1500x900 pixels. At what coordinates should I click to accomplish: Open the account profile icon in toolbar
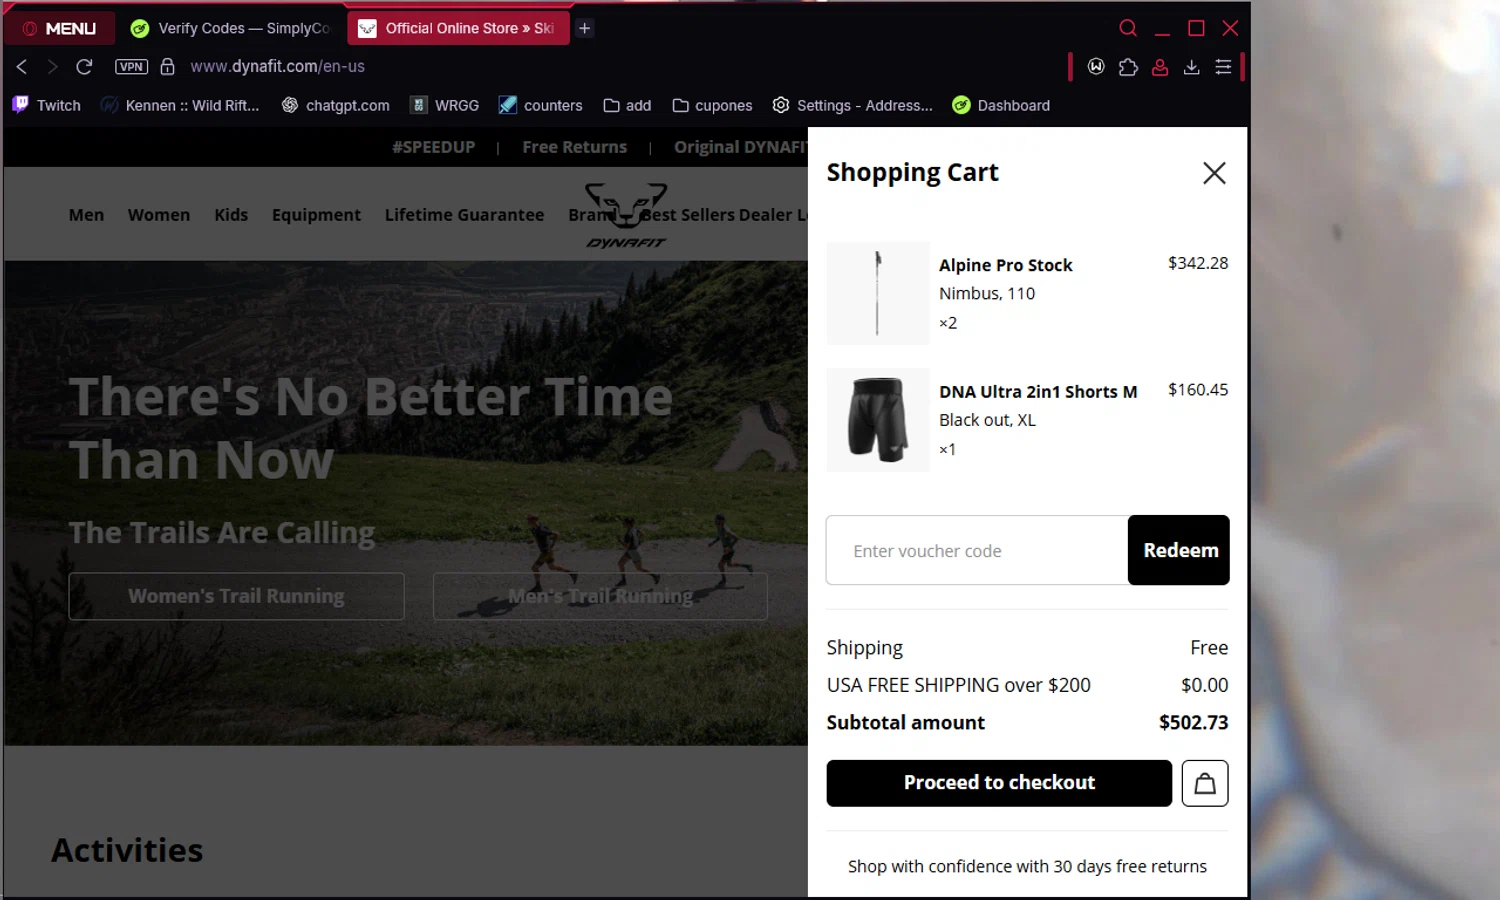pos(1160,67)
